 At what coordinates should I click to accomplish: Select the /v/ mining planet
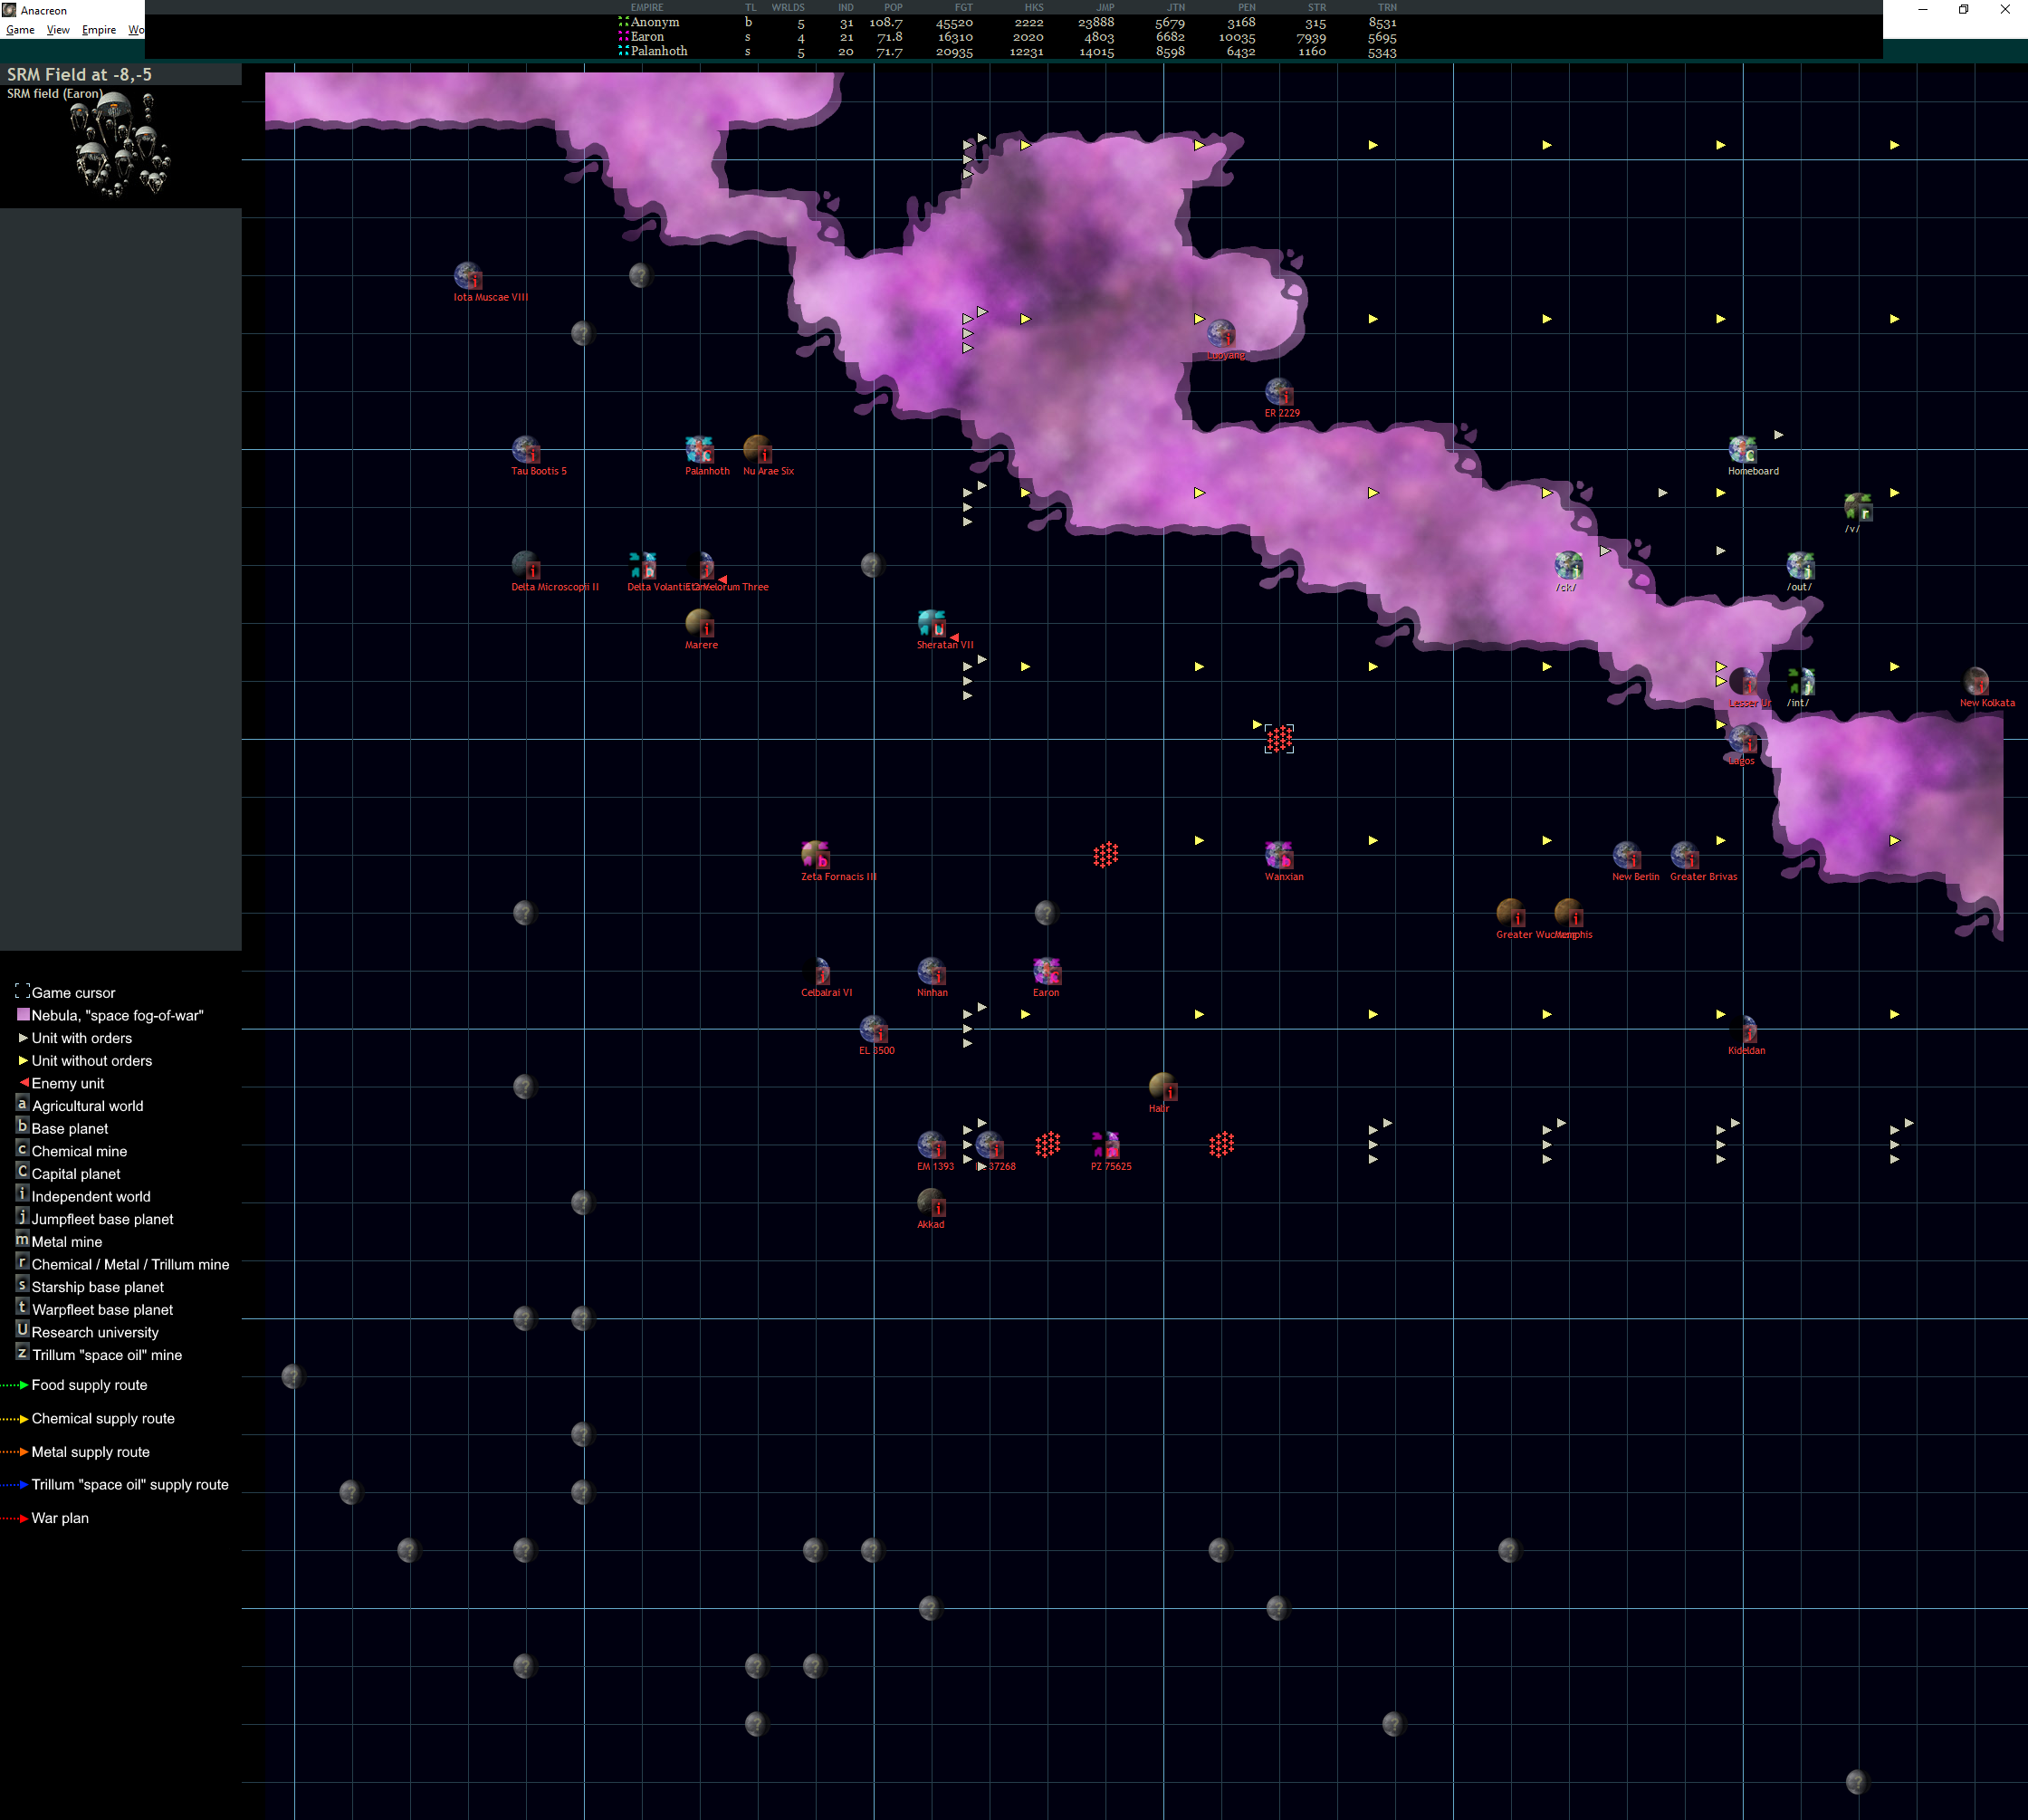pos(1859,508)
